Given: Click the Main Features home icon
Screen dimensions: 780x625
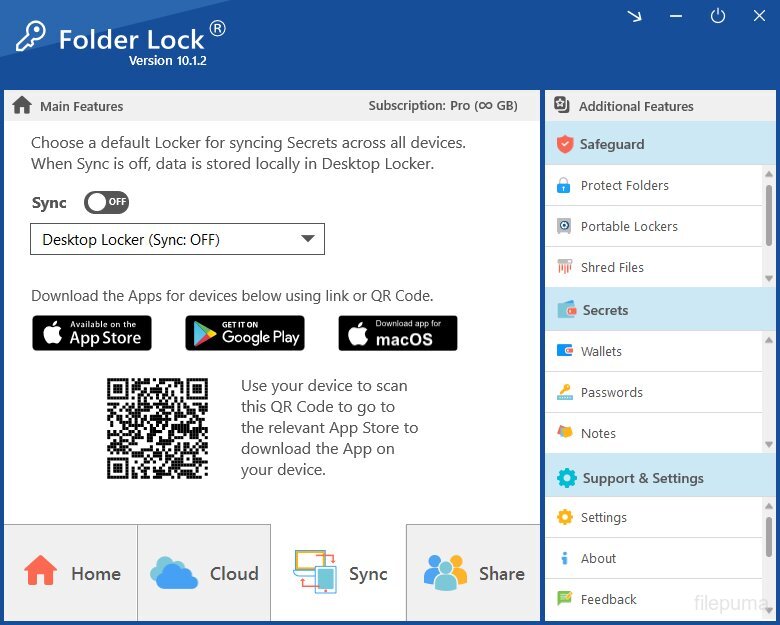Looking at the screenshot, I should pos(22,105).
